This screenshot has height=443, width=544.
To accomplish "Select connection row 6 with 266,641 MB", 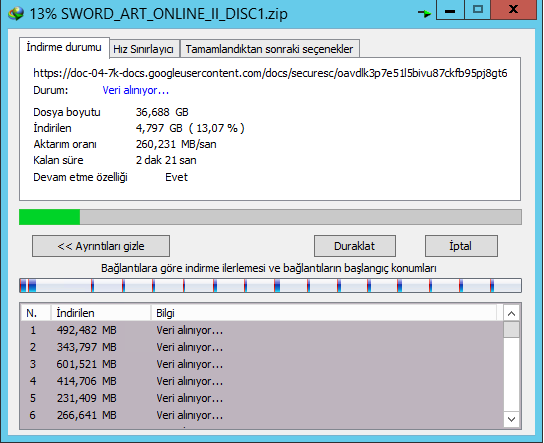I will tap(262, 415).
